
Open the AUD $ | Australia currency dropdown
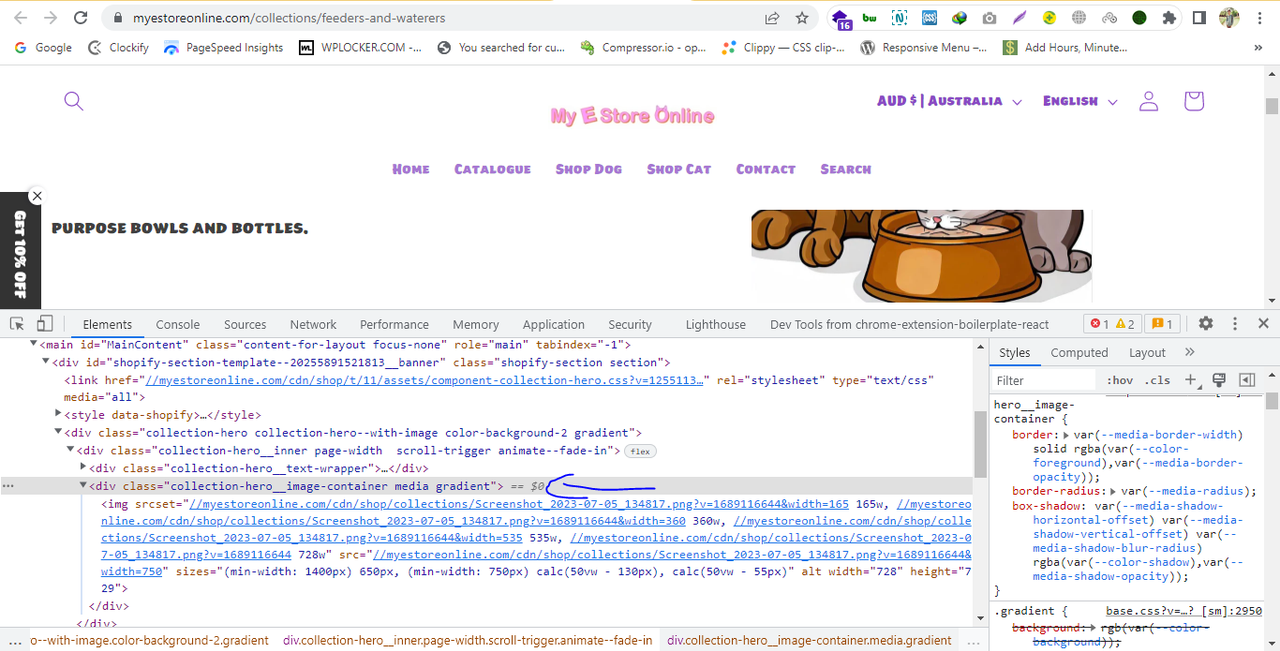[x=949, y=101]
